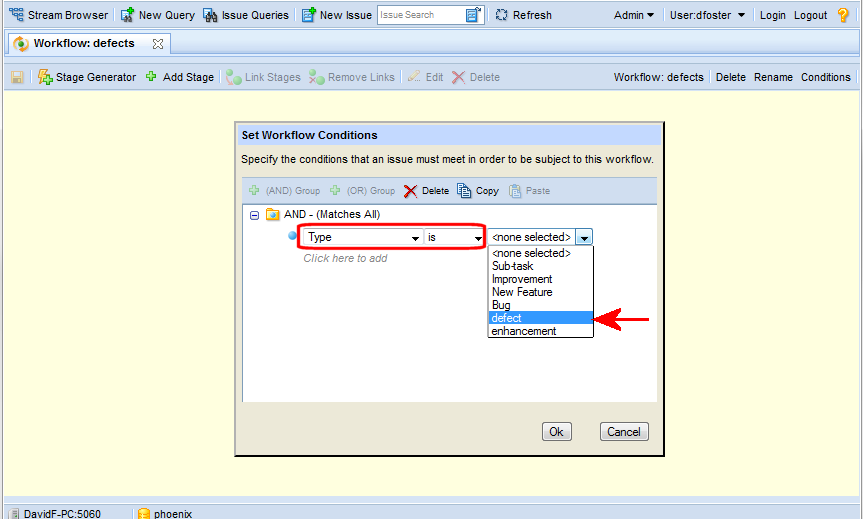Click the New Query icon
Screen dimensions: 863x519
pyautogui.click(x=127, y=15)
